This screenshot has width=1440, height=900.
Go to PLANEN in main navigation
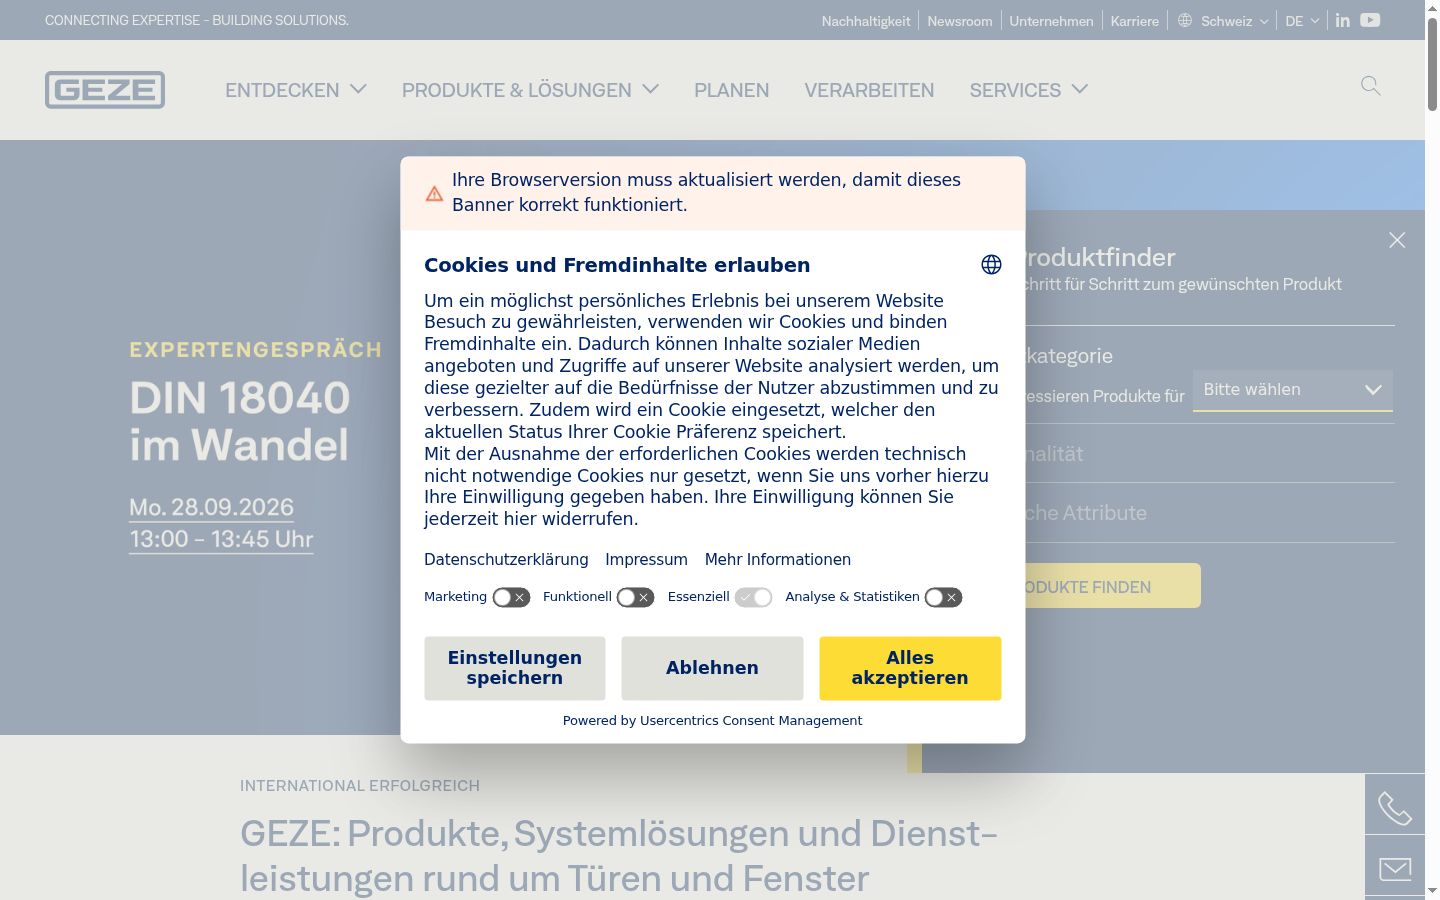[x=732, y=90]
